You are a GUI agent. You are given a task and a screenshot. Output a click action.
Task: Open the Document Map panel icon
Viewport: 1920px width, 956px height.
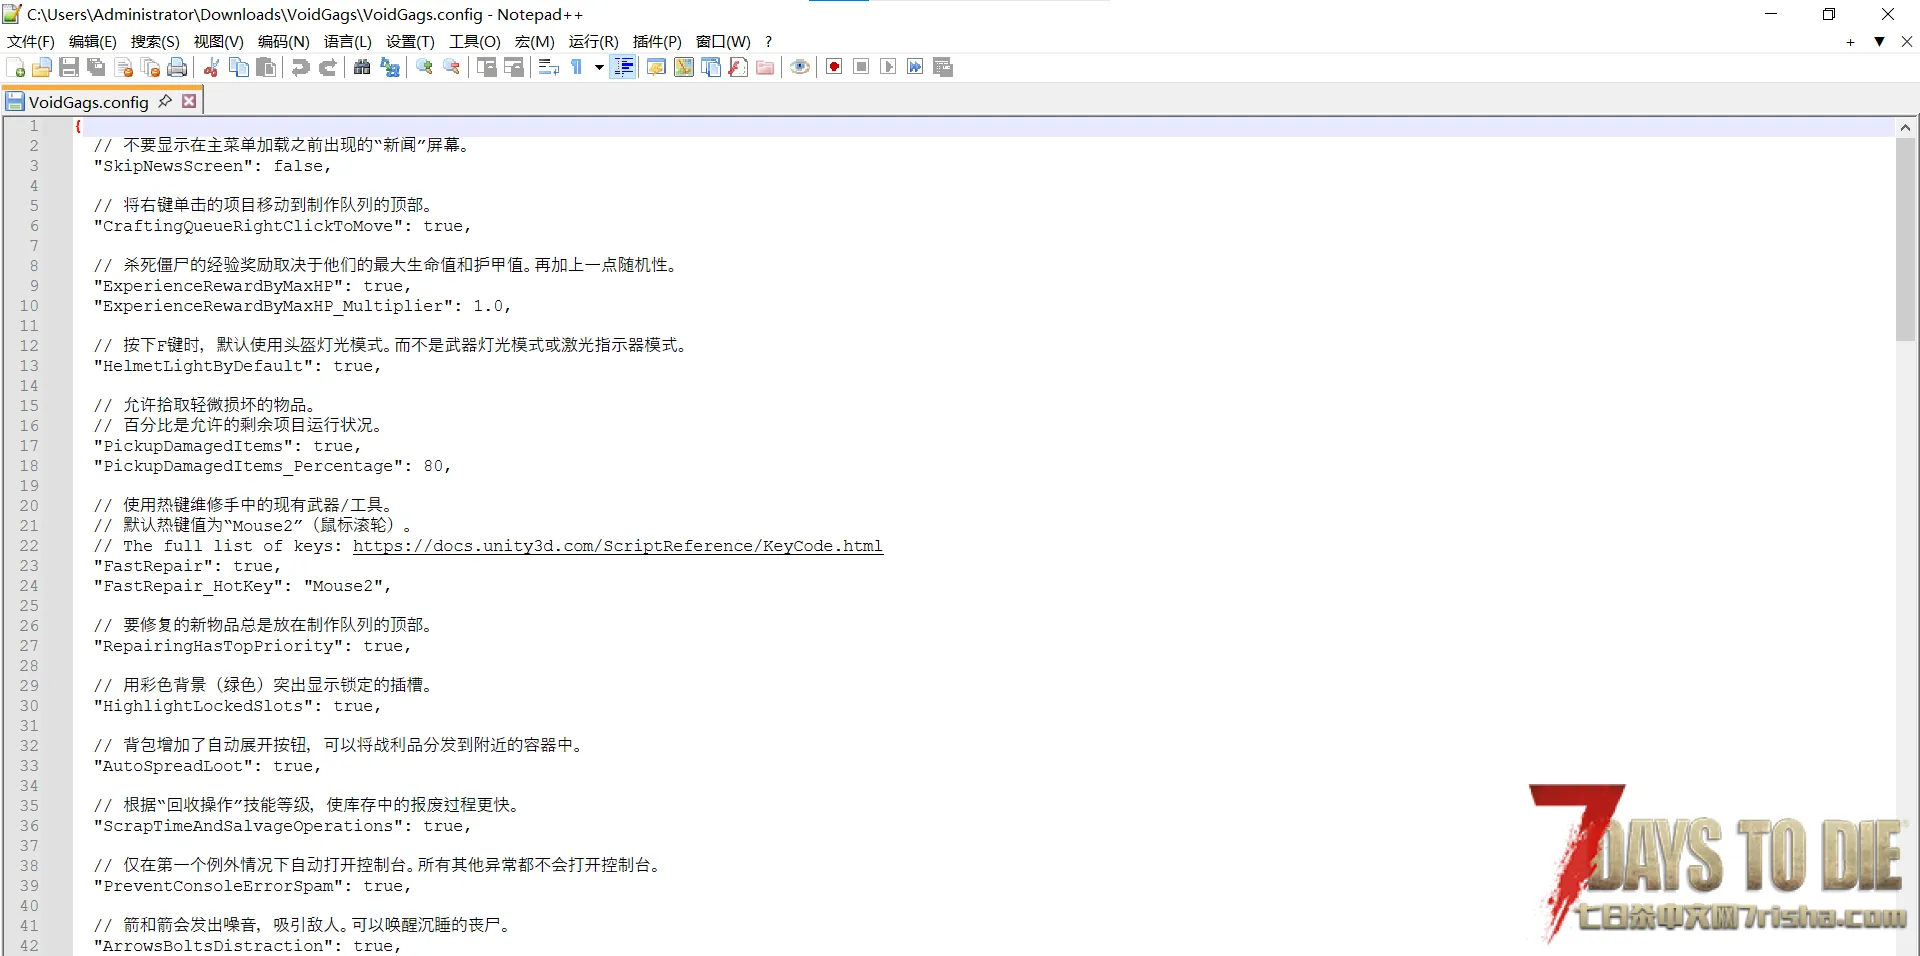point(684,67)
